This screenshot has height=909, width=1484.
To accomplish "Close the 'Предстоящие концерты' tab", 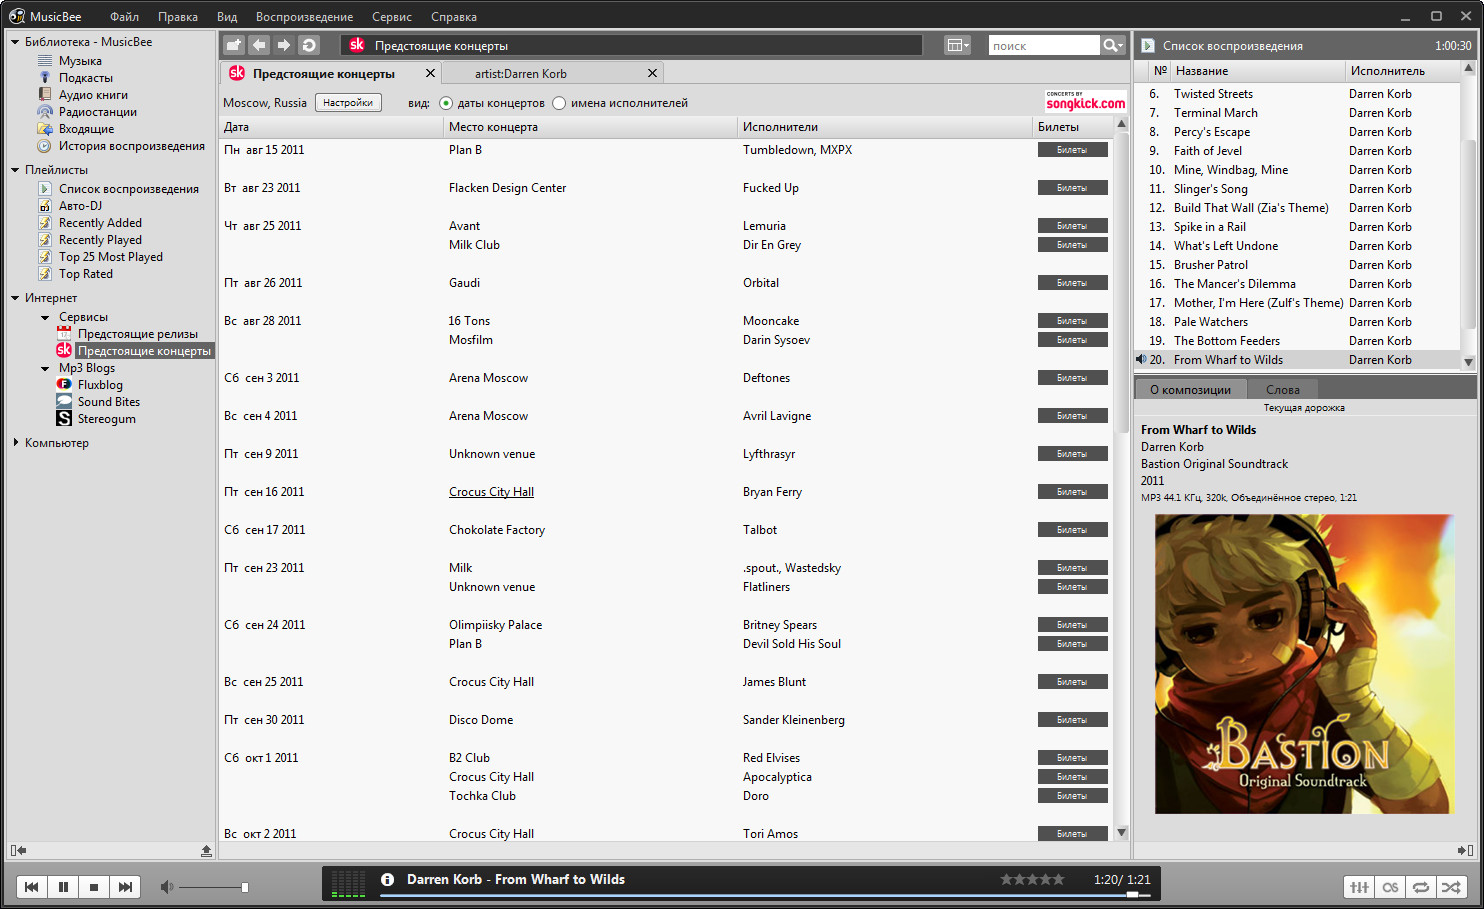I will coord(430,73).
